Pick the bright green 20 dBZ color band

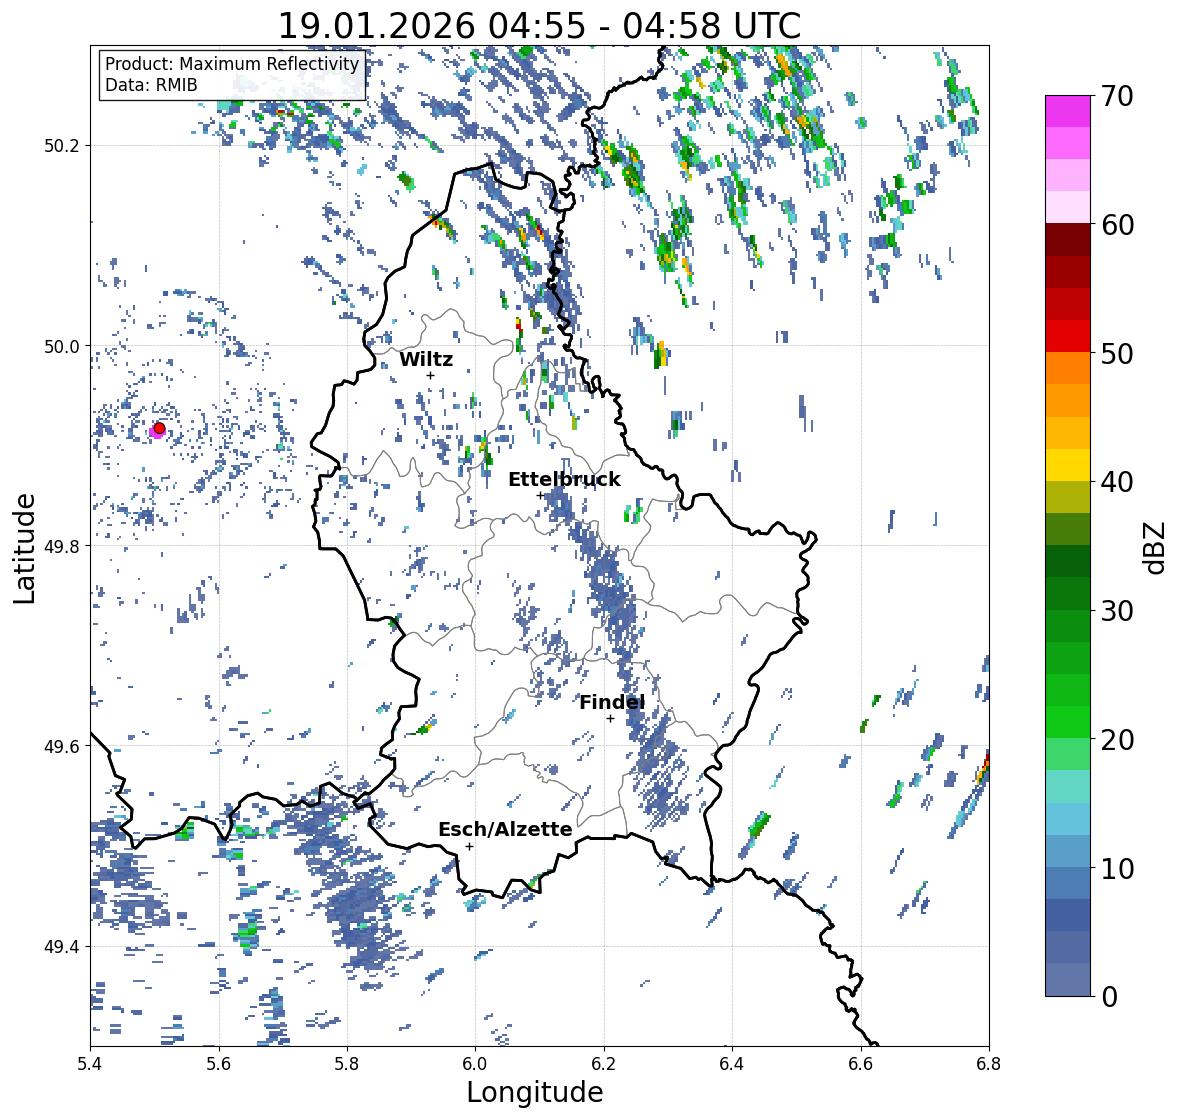click(x=1068, y=722)
